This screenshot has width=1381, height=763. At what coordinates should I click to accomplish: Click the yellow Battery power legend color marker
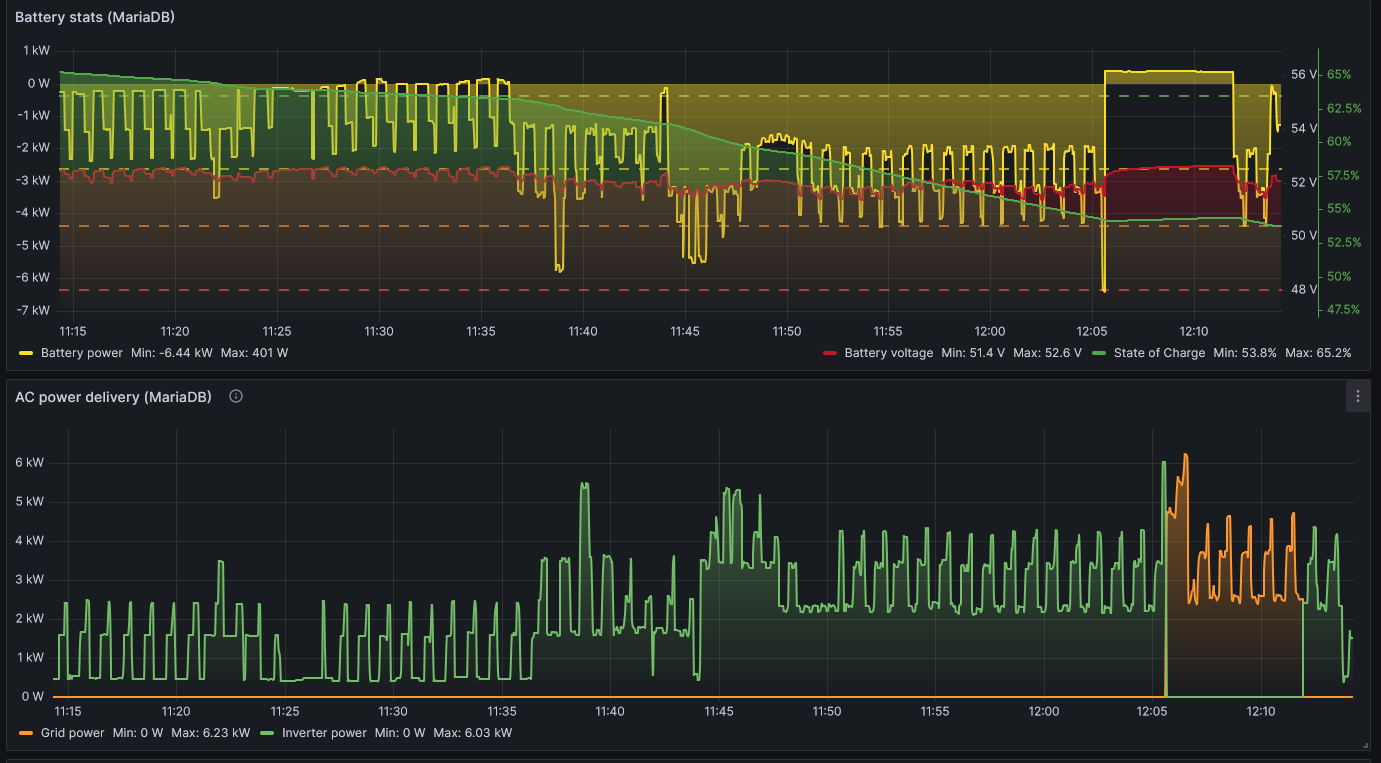[x=26, y=353]
